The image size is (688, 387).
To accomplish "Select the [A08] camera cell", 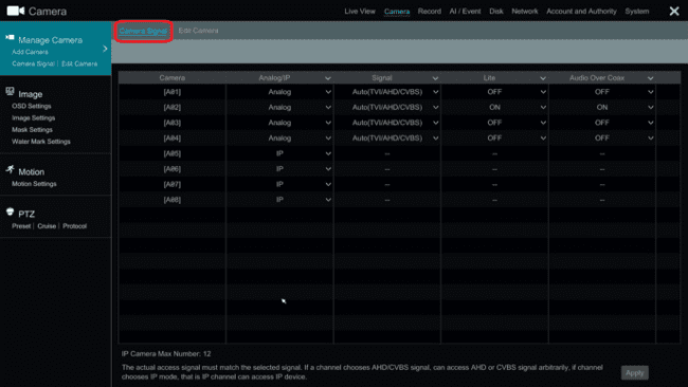I will [172, 200].
